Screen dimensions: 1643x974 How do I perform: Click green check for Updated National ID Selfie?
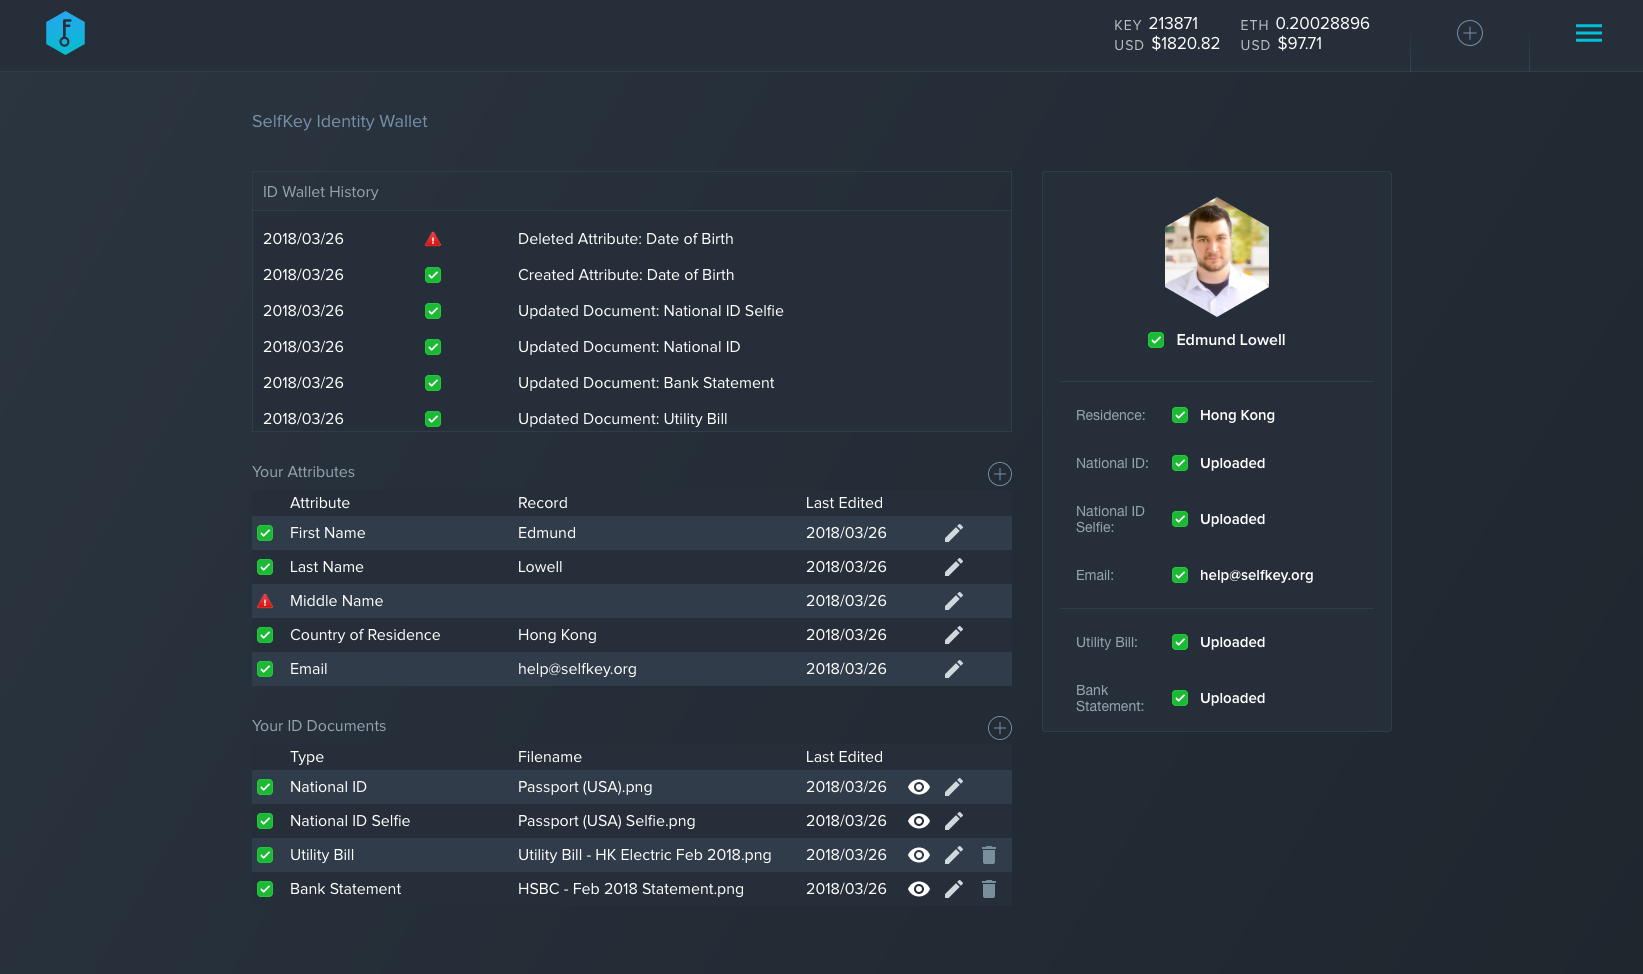pos(433,311)
